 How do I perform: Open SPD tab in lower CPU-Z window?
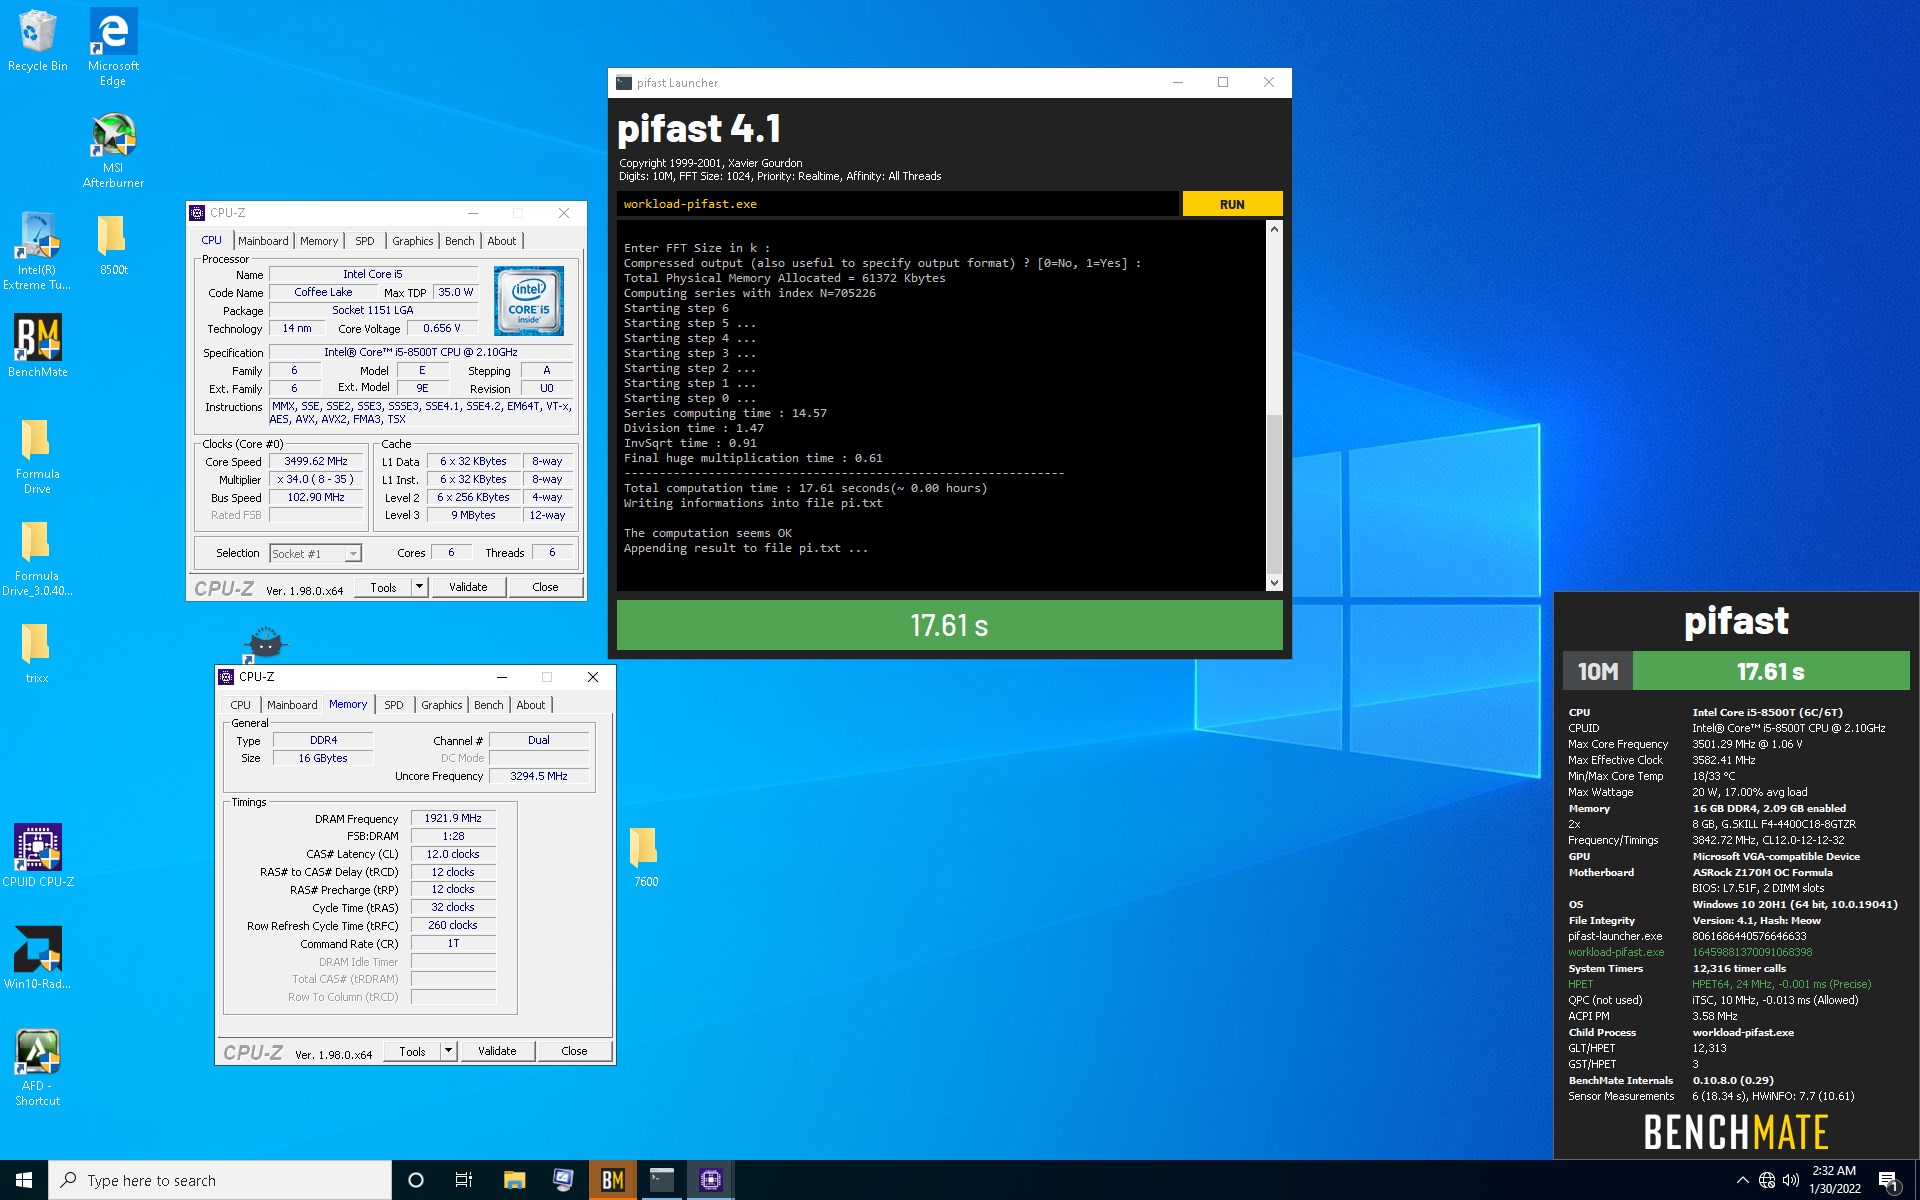394,705
